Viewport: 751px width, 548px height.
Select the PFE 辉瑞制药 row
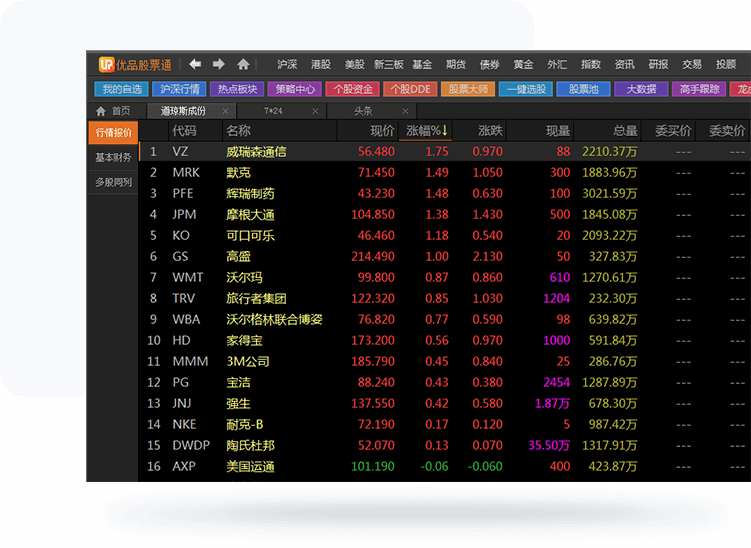pyautogui.click(x=444, y=194)
